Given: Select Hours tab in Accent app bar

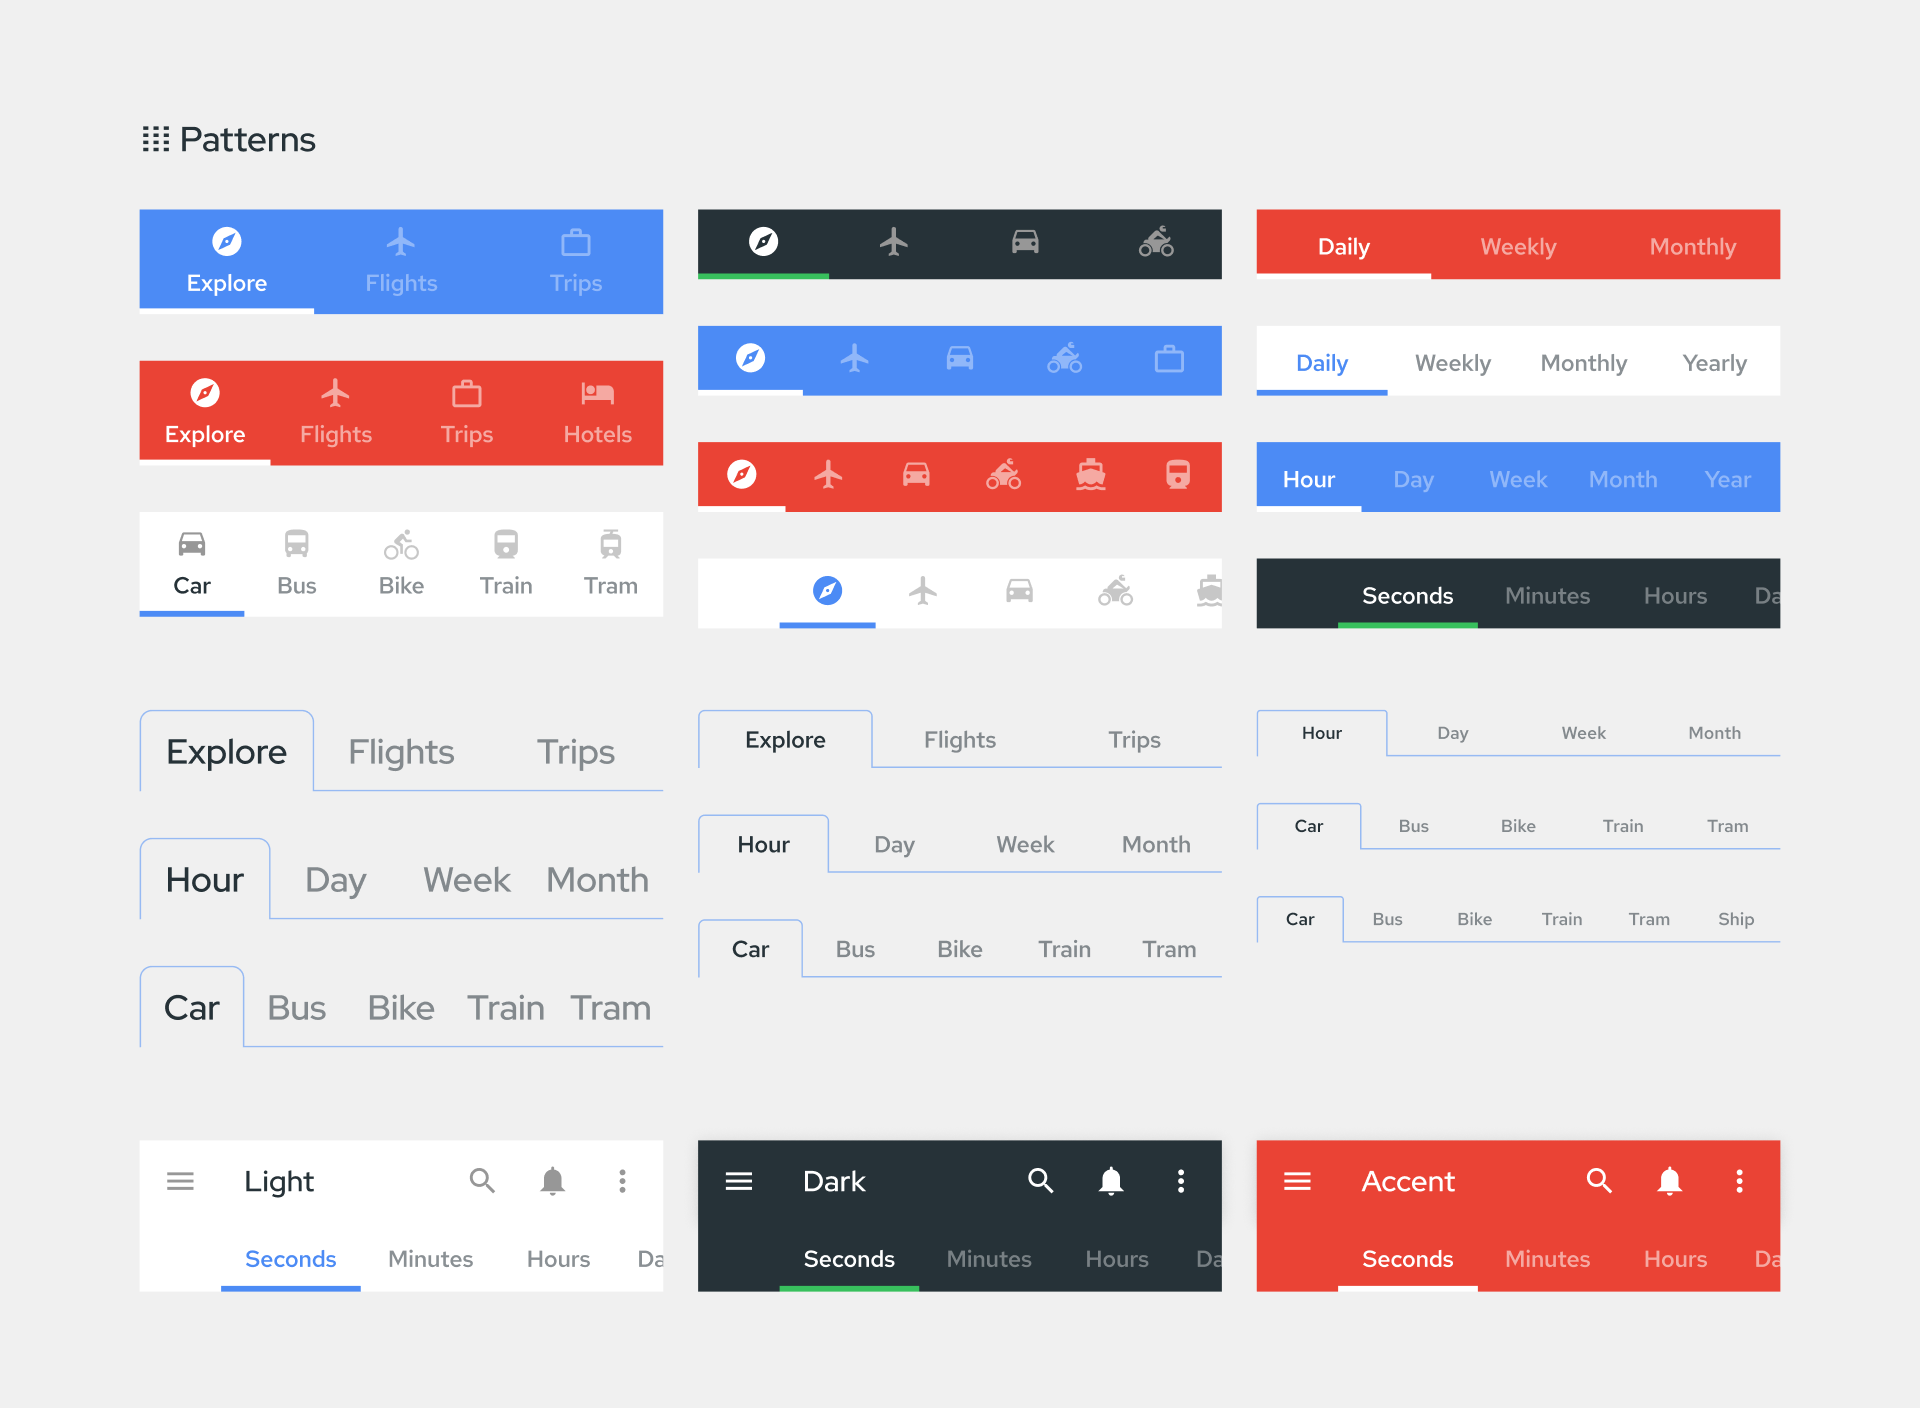Looking at the screenshot, I should point(1675,1259).
